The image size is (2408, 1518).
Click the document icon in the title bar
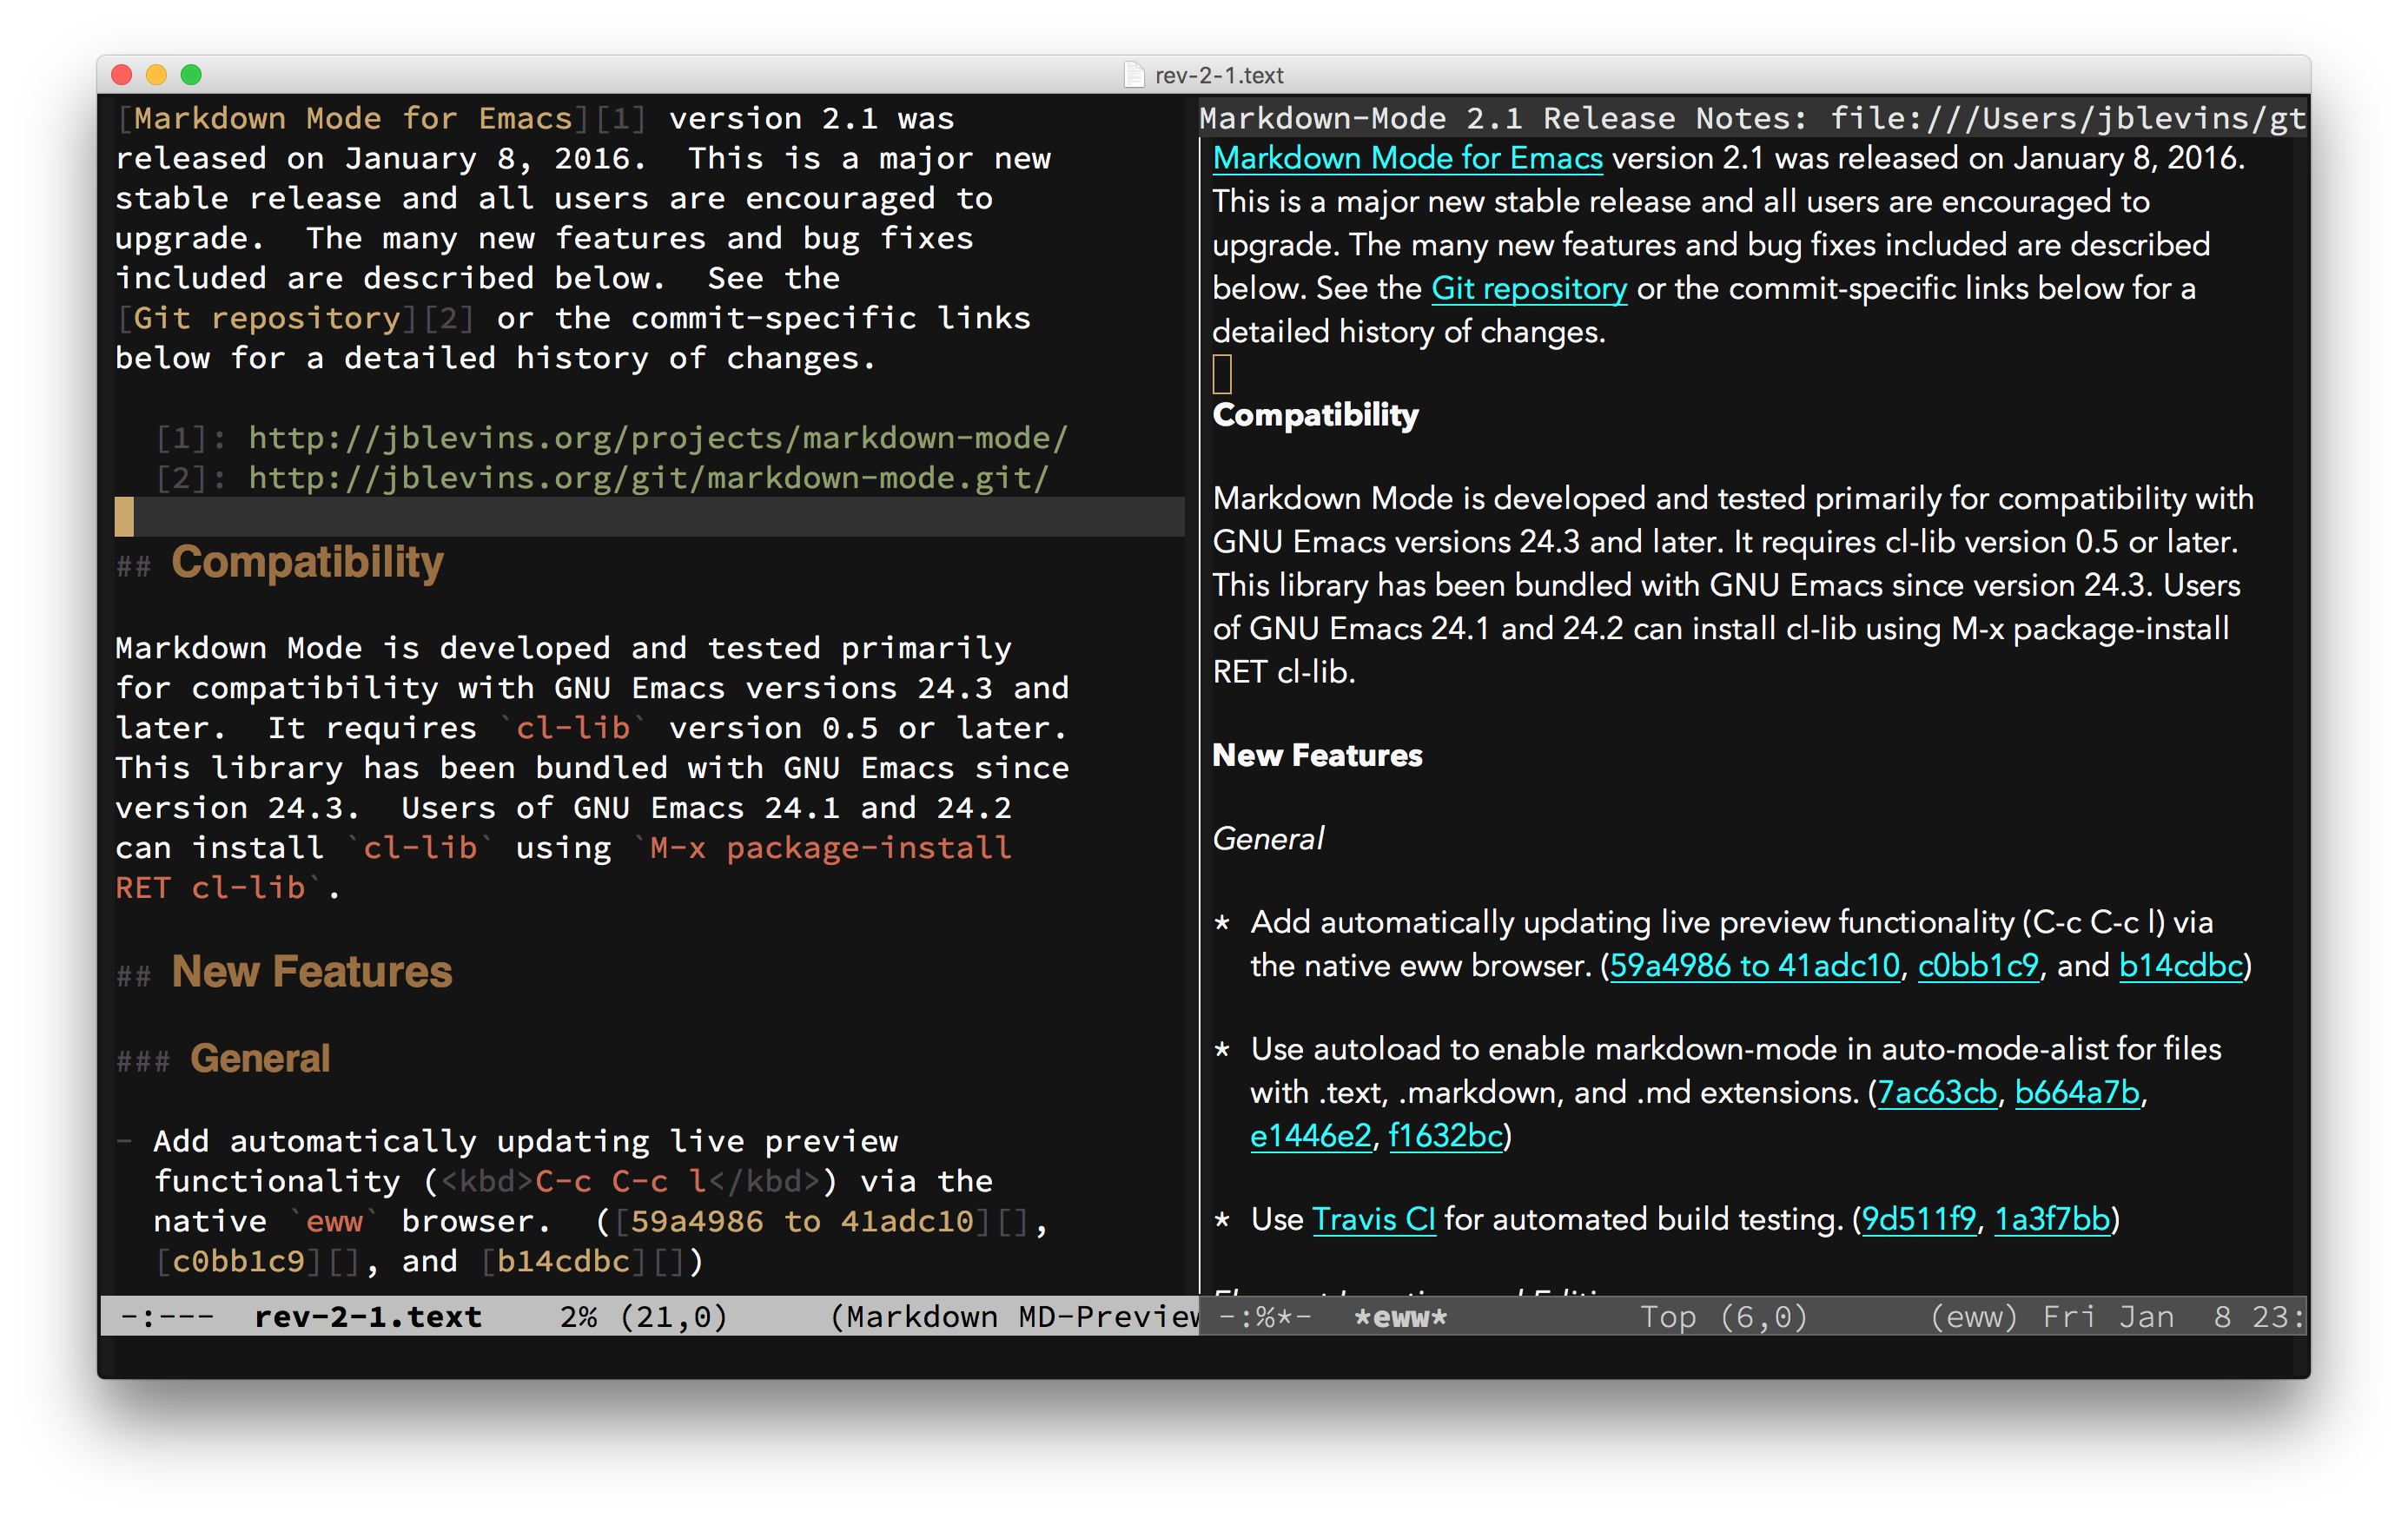[x=1134, y=75]
